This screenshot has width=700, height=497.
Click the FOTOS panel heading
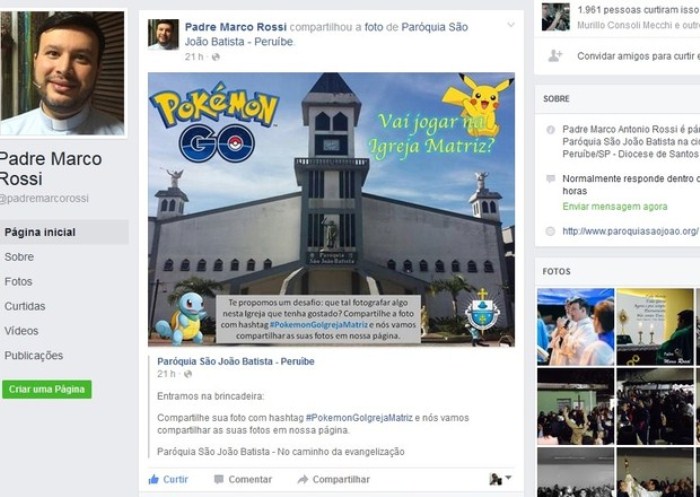[x=556, y=271]
